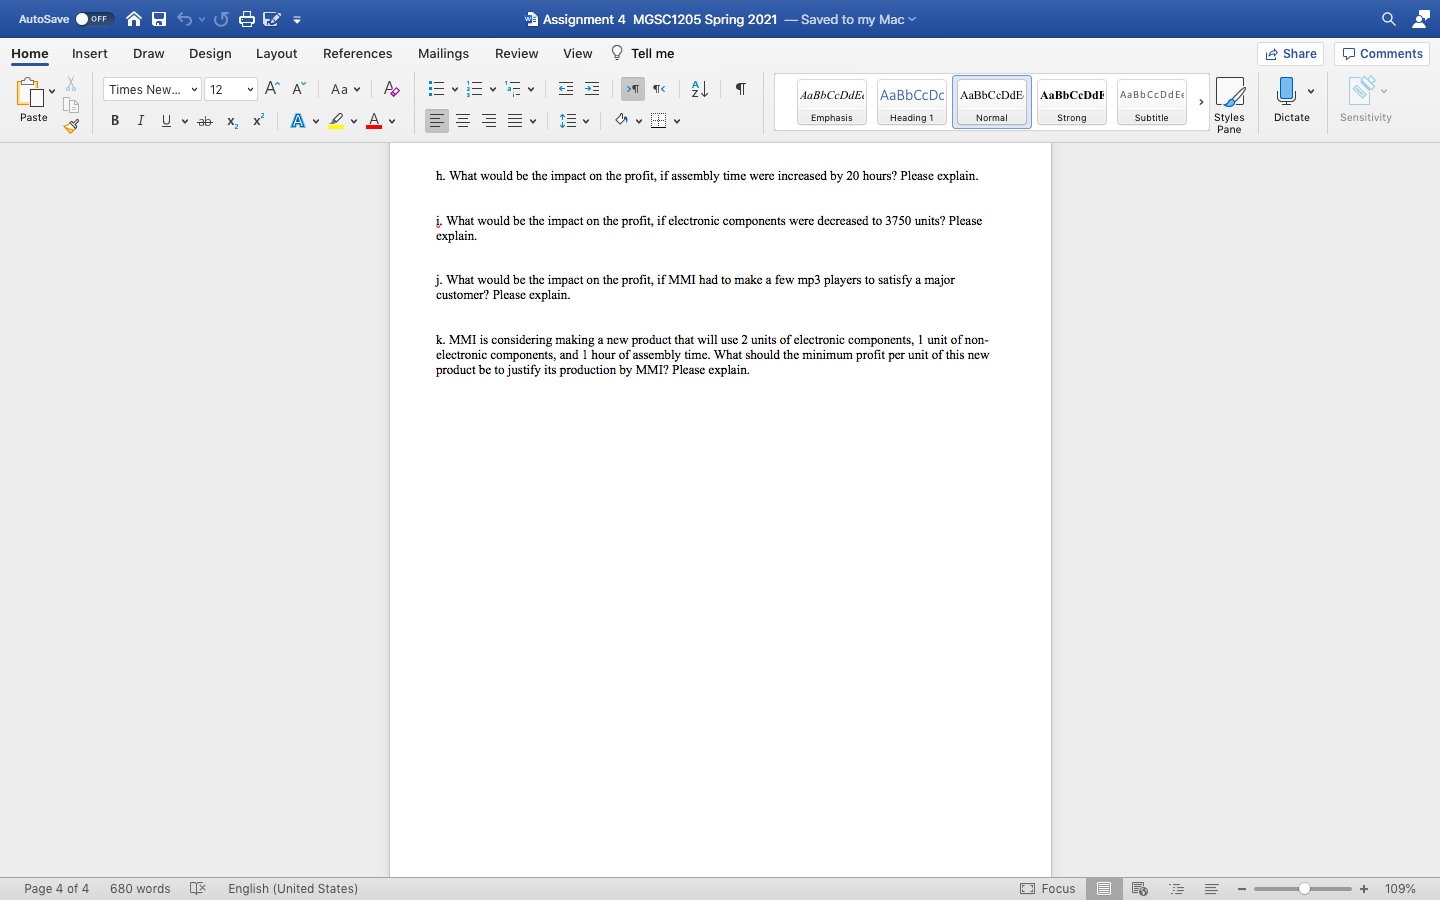
Task: Click the Share button
Action: tap(1290, 53)
